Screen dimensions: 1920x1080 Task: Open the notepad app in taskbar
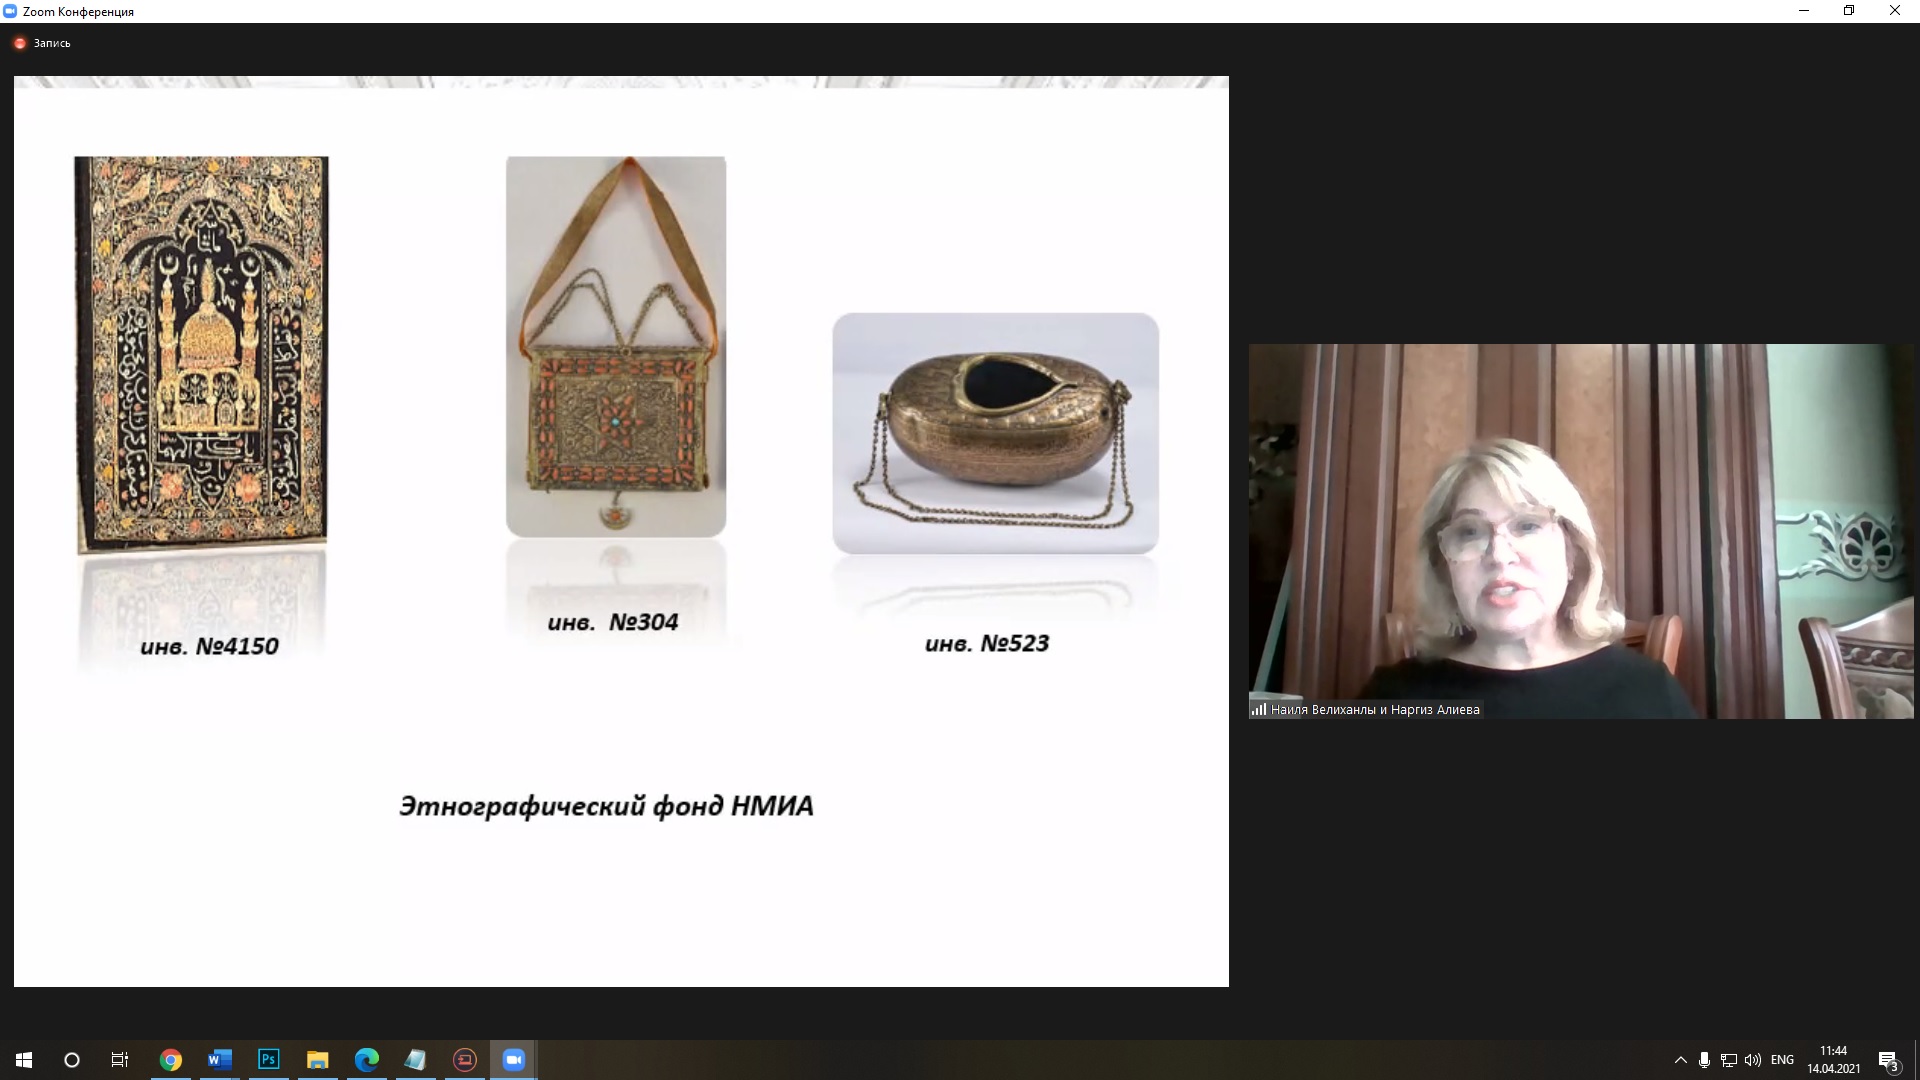(415, 1060)
